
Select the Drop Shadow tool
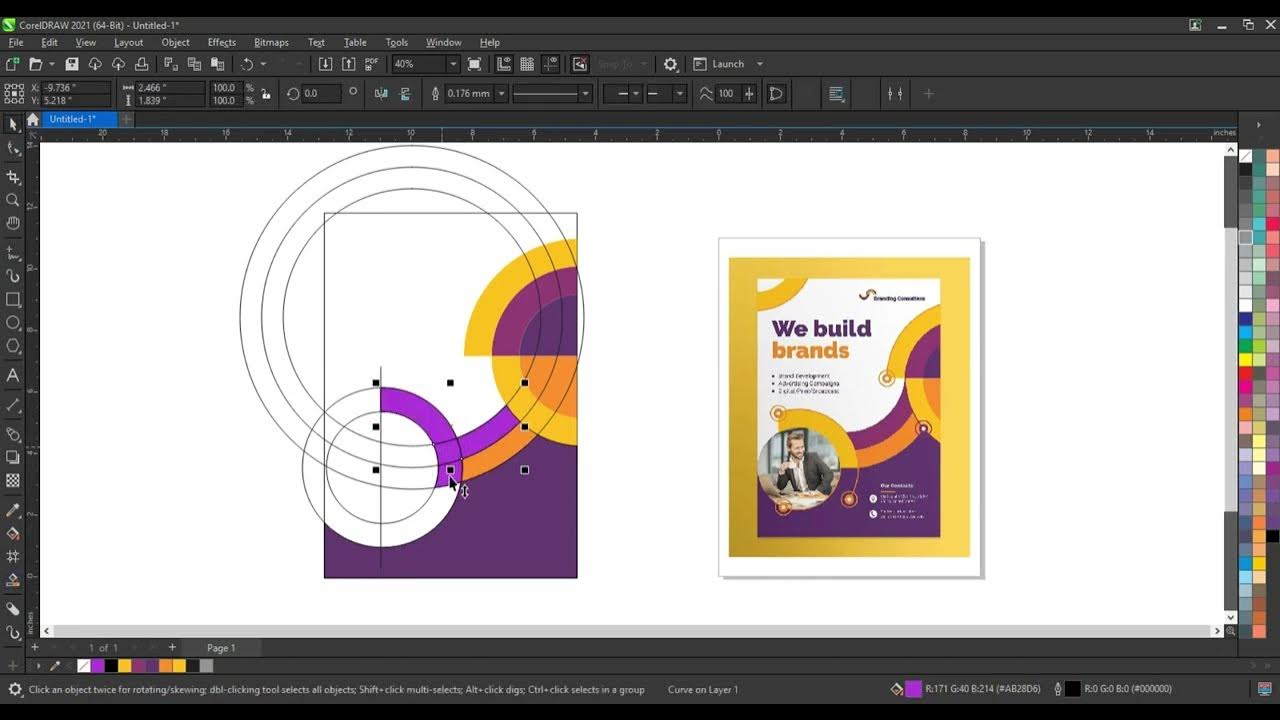tap(13, 457)
